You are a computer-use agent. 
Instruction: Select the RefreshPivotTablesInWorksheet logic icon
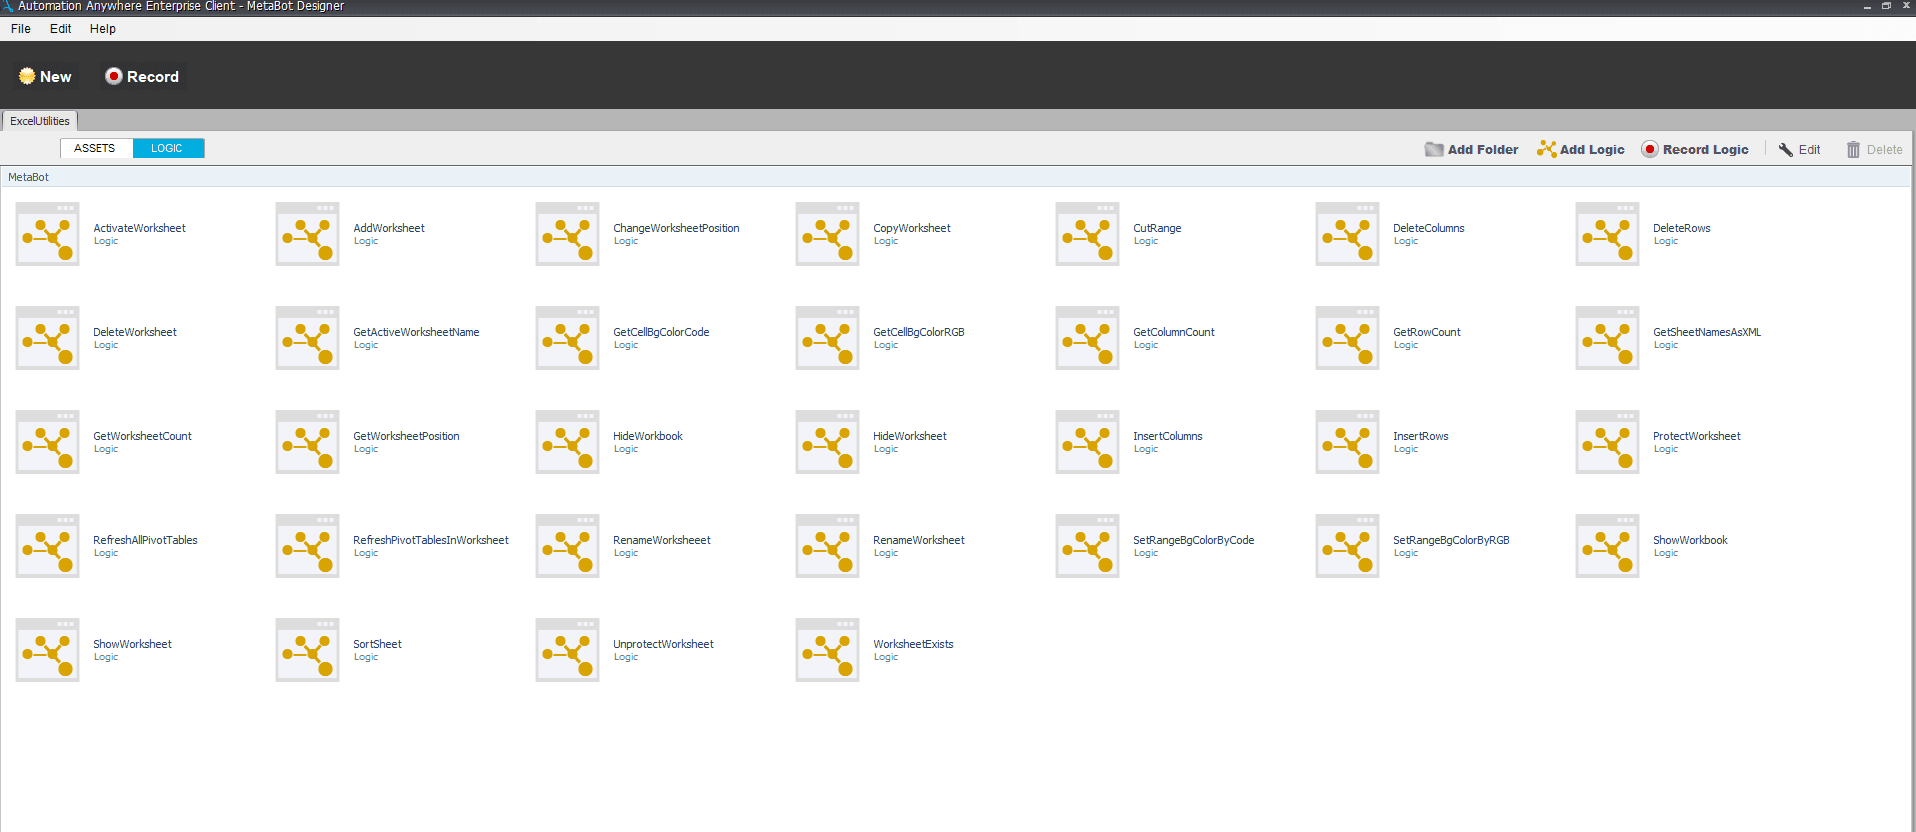point(308,546)
